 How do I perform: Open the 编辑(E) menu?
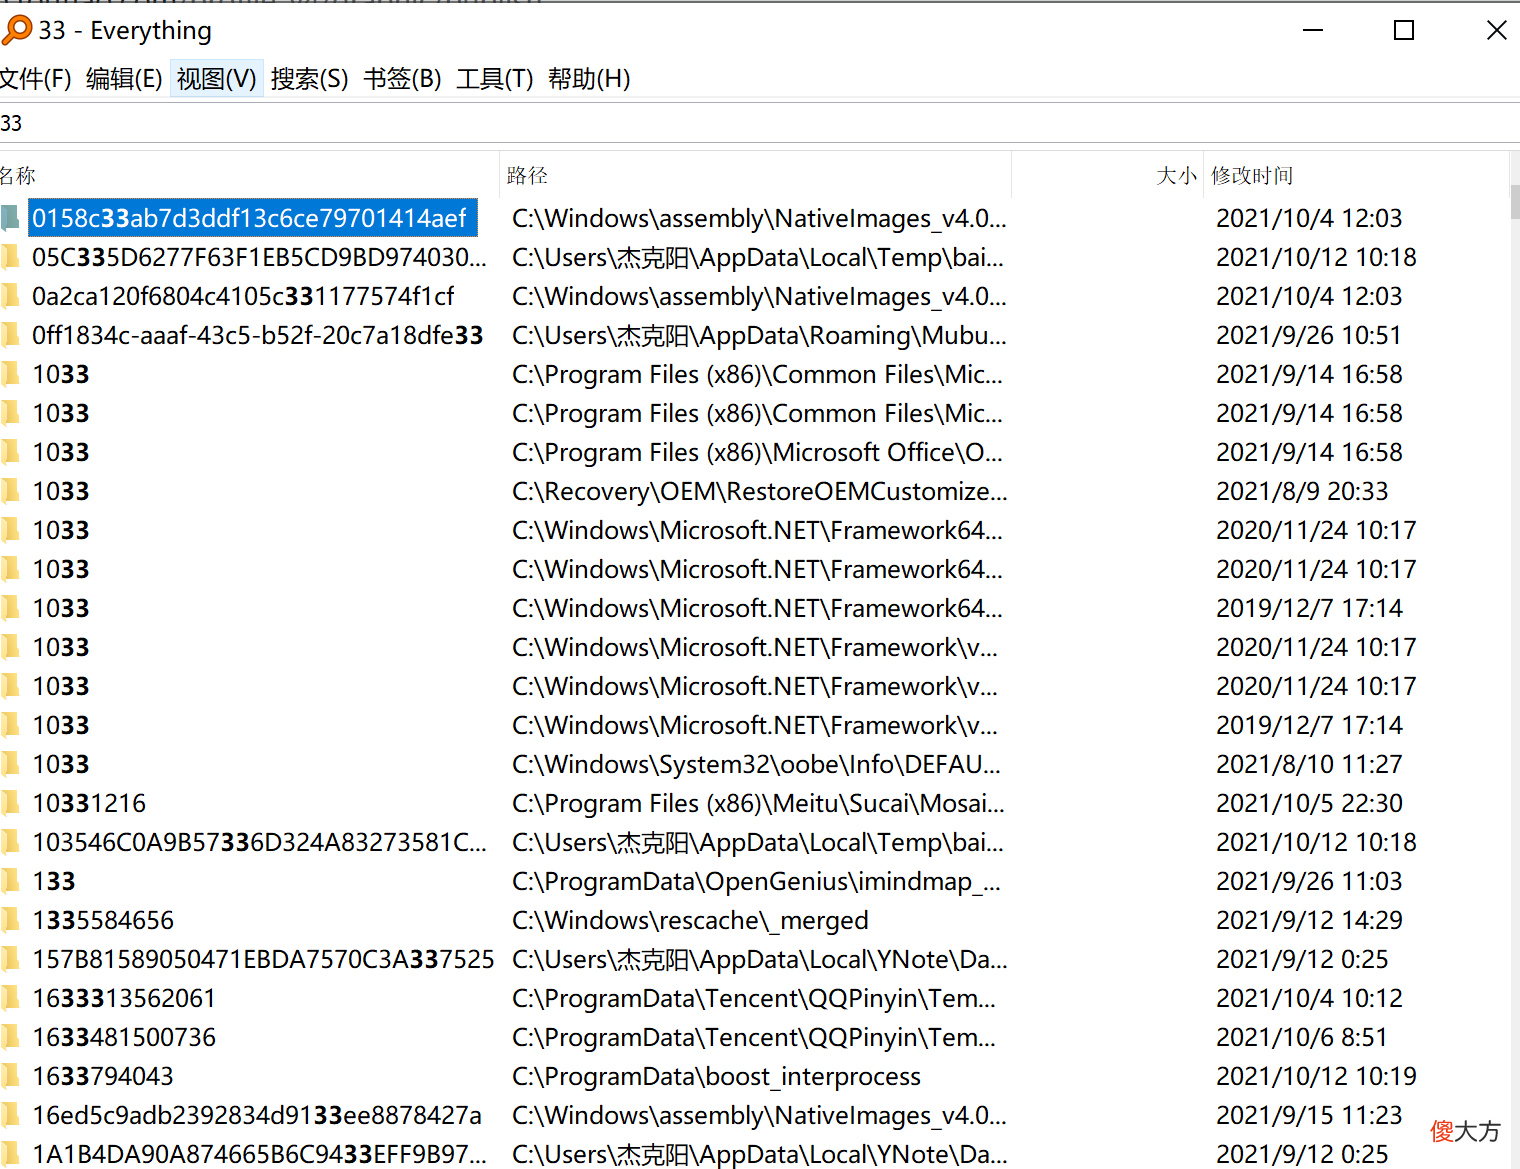[x=124, y=79]
